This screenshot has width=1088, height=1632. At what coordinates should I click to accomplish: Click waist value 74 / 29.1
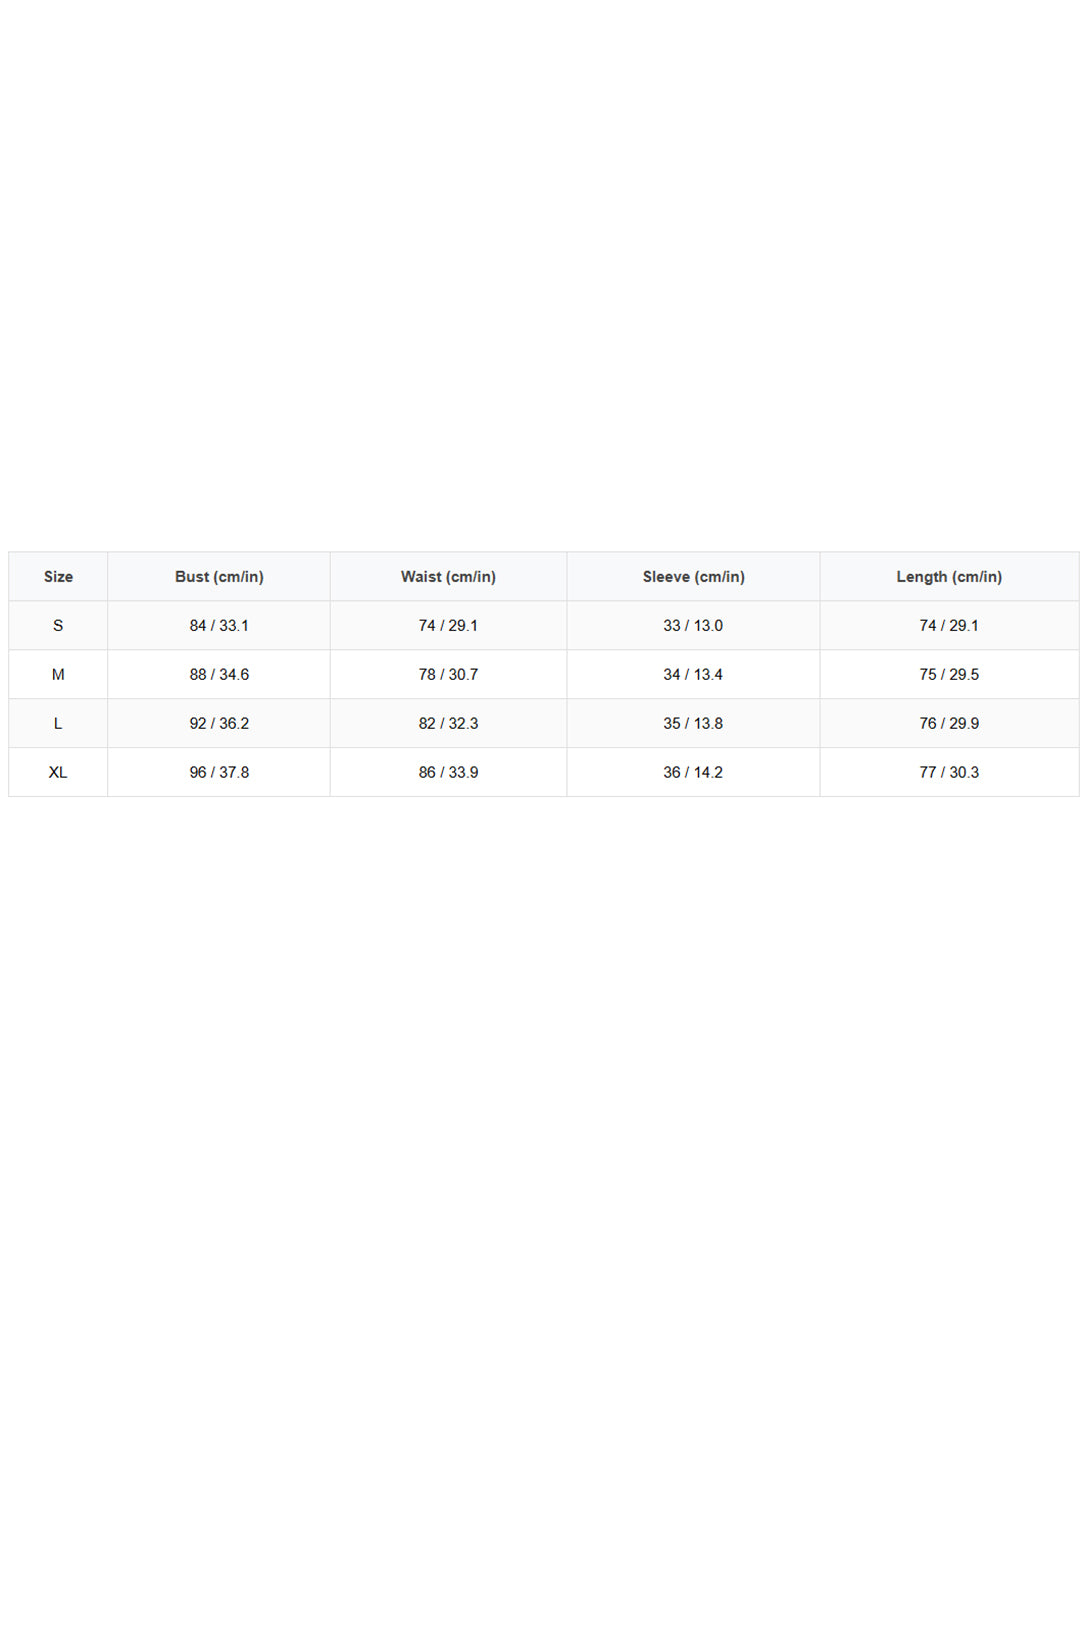coord(448,625)
